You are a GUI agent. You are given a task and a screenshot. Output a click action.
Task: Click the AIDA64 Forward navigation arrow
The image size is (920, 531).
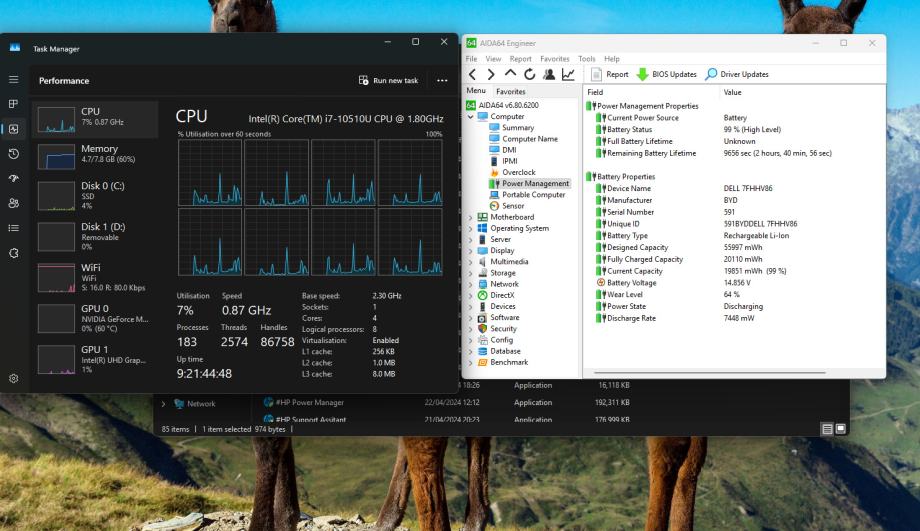point(491,74)
